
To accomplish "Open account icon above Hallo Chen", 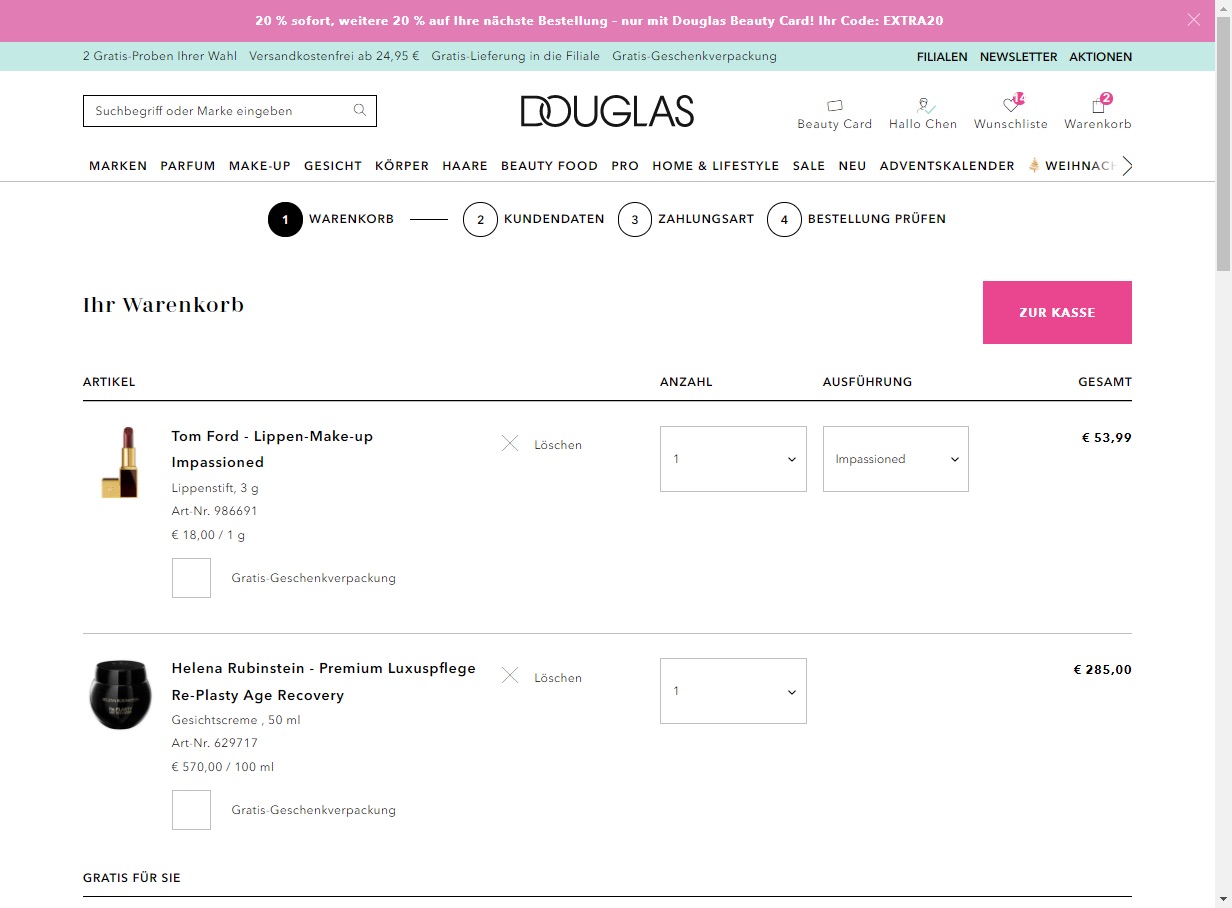I will [x=925, y=105].
